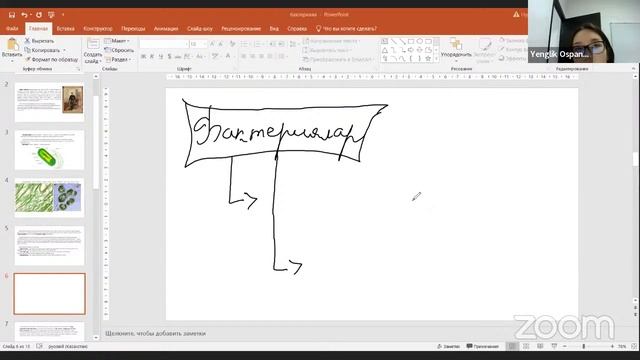
Task: Select the rectangle shape from the shapes gallery
Action: click(x=411, y=41)
